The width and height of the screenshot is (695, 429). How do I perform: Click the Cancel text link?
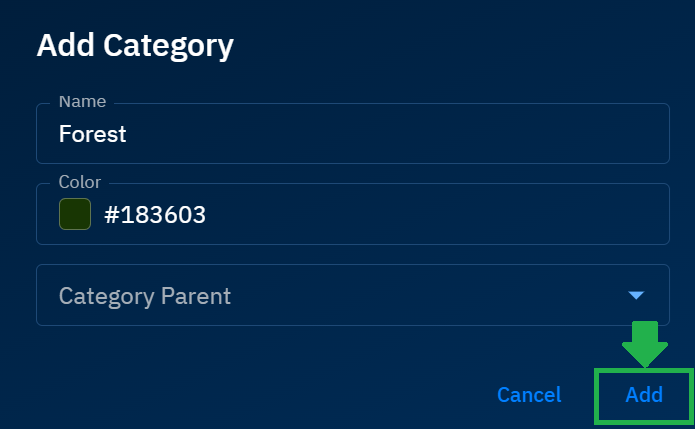click(529, 395)
